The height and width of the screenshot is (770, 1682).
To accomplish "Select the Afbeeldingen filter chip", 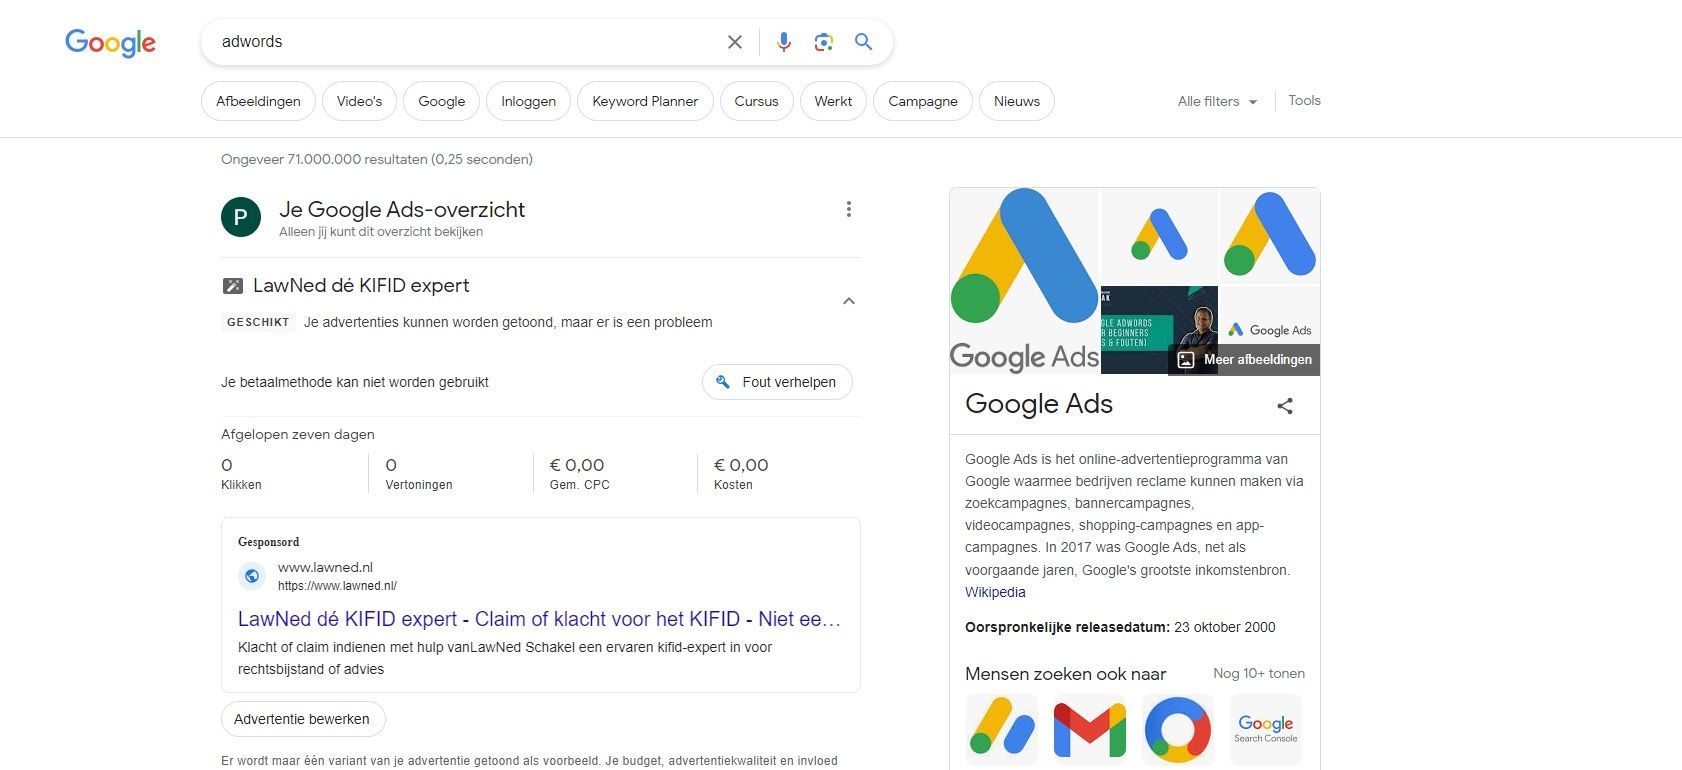I will click(x=258, y=101).
